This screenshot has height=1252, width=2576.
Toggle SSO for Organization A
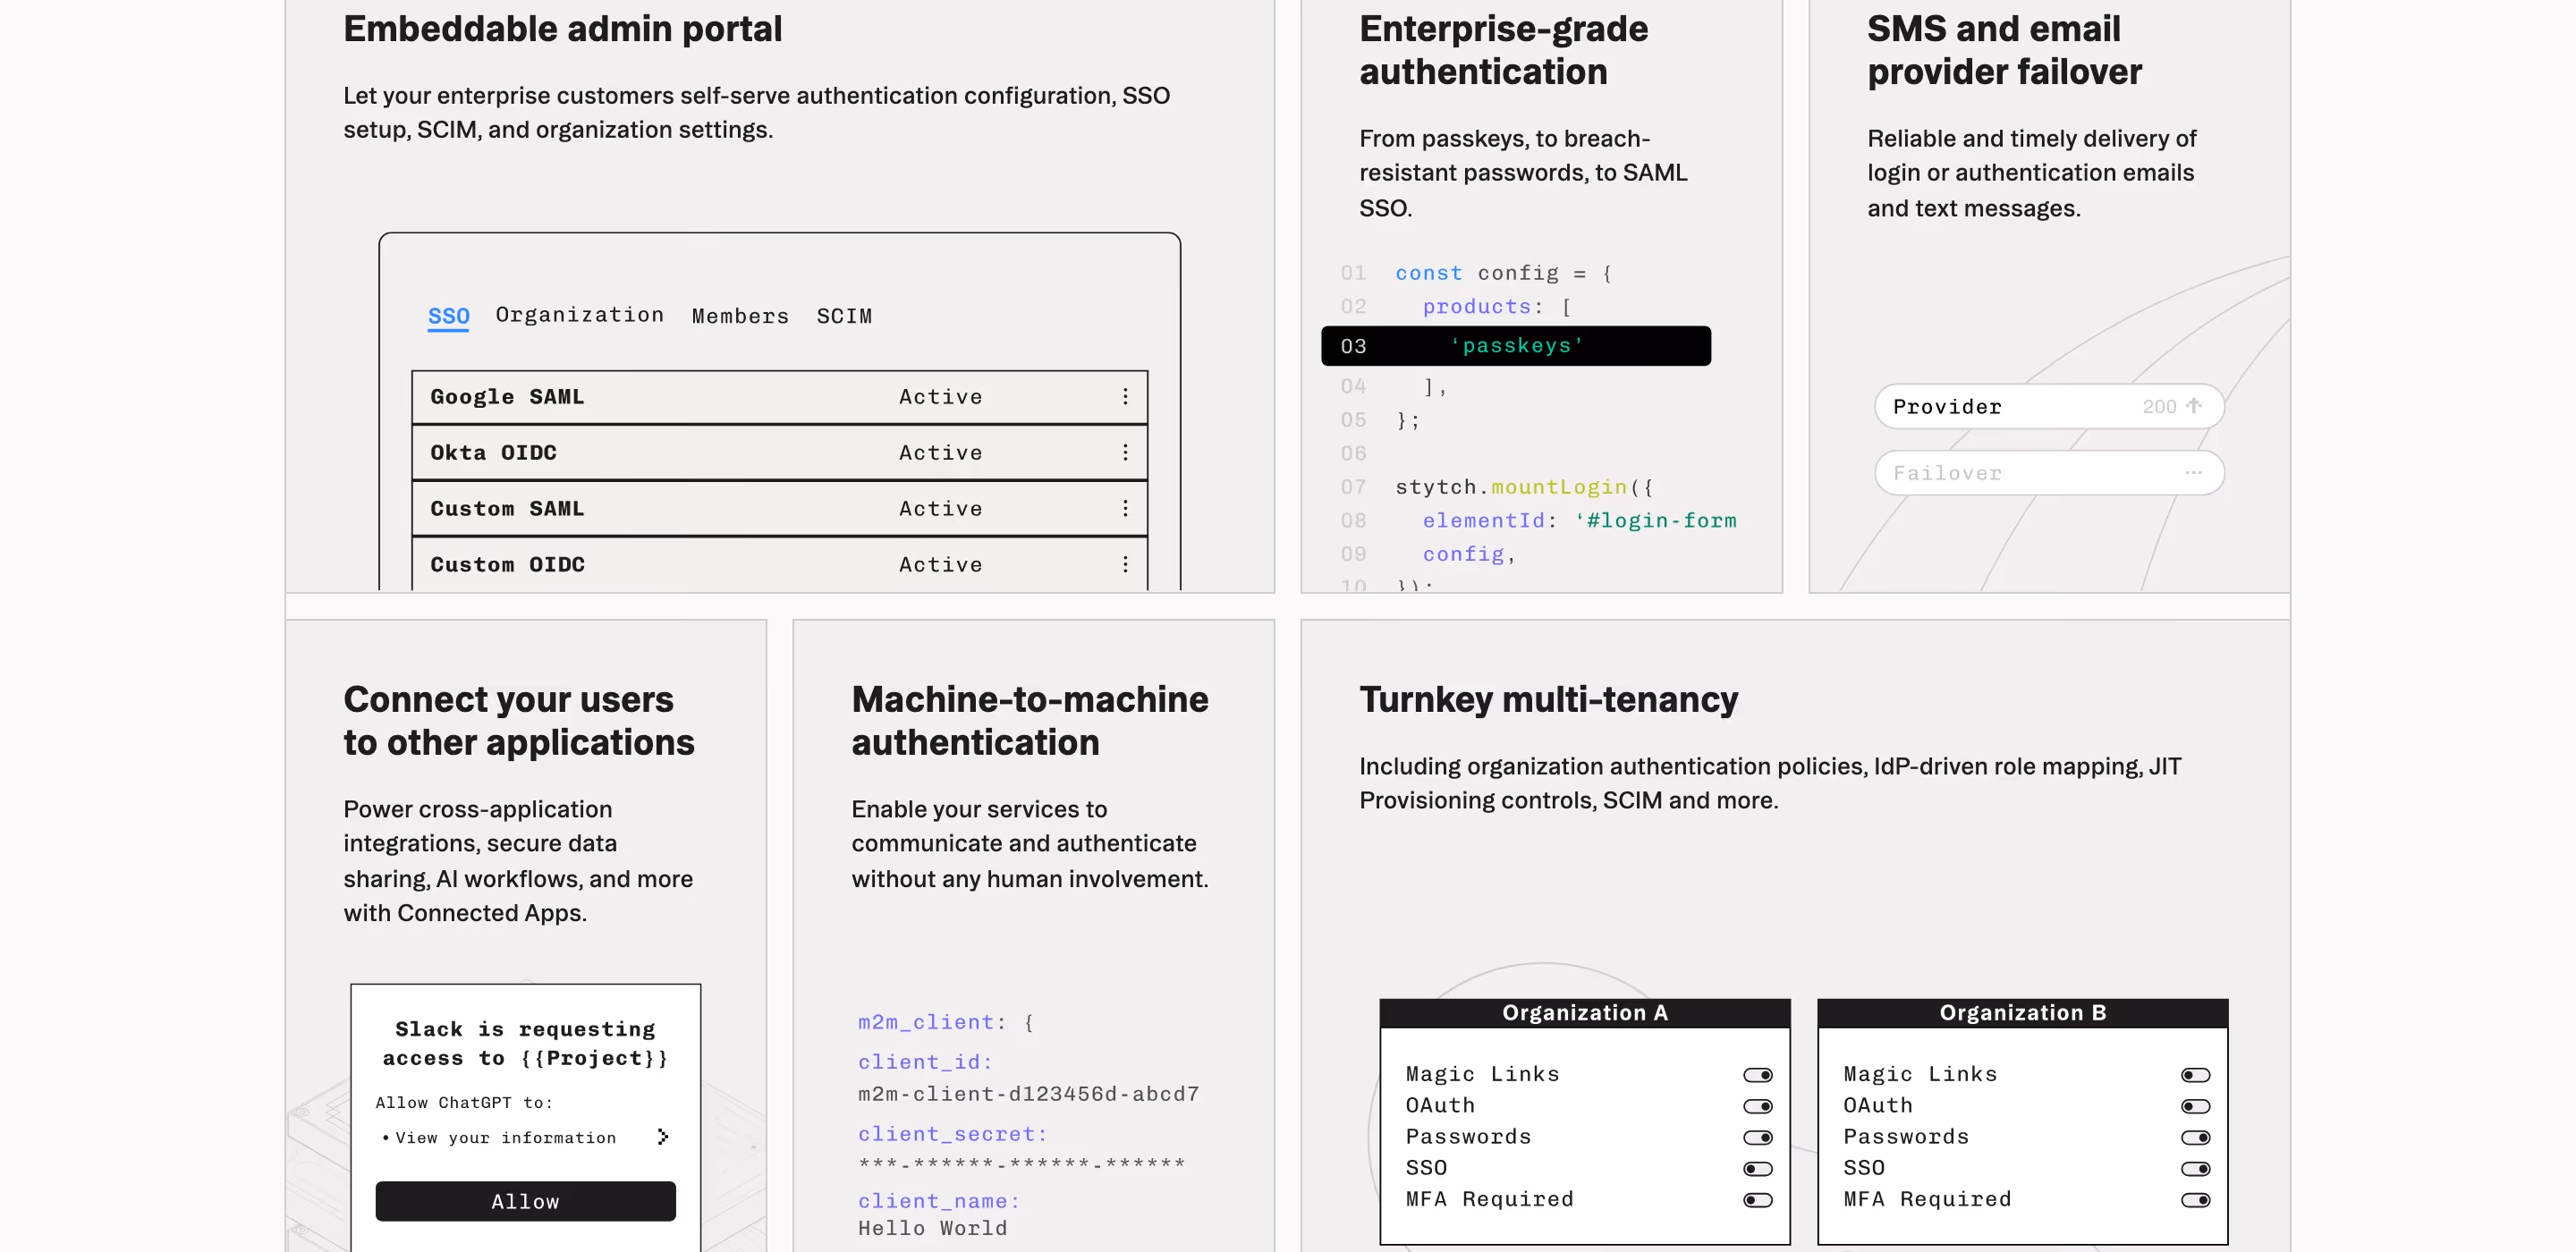coord(1758,1169)
